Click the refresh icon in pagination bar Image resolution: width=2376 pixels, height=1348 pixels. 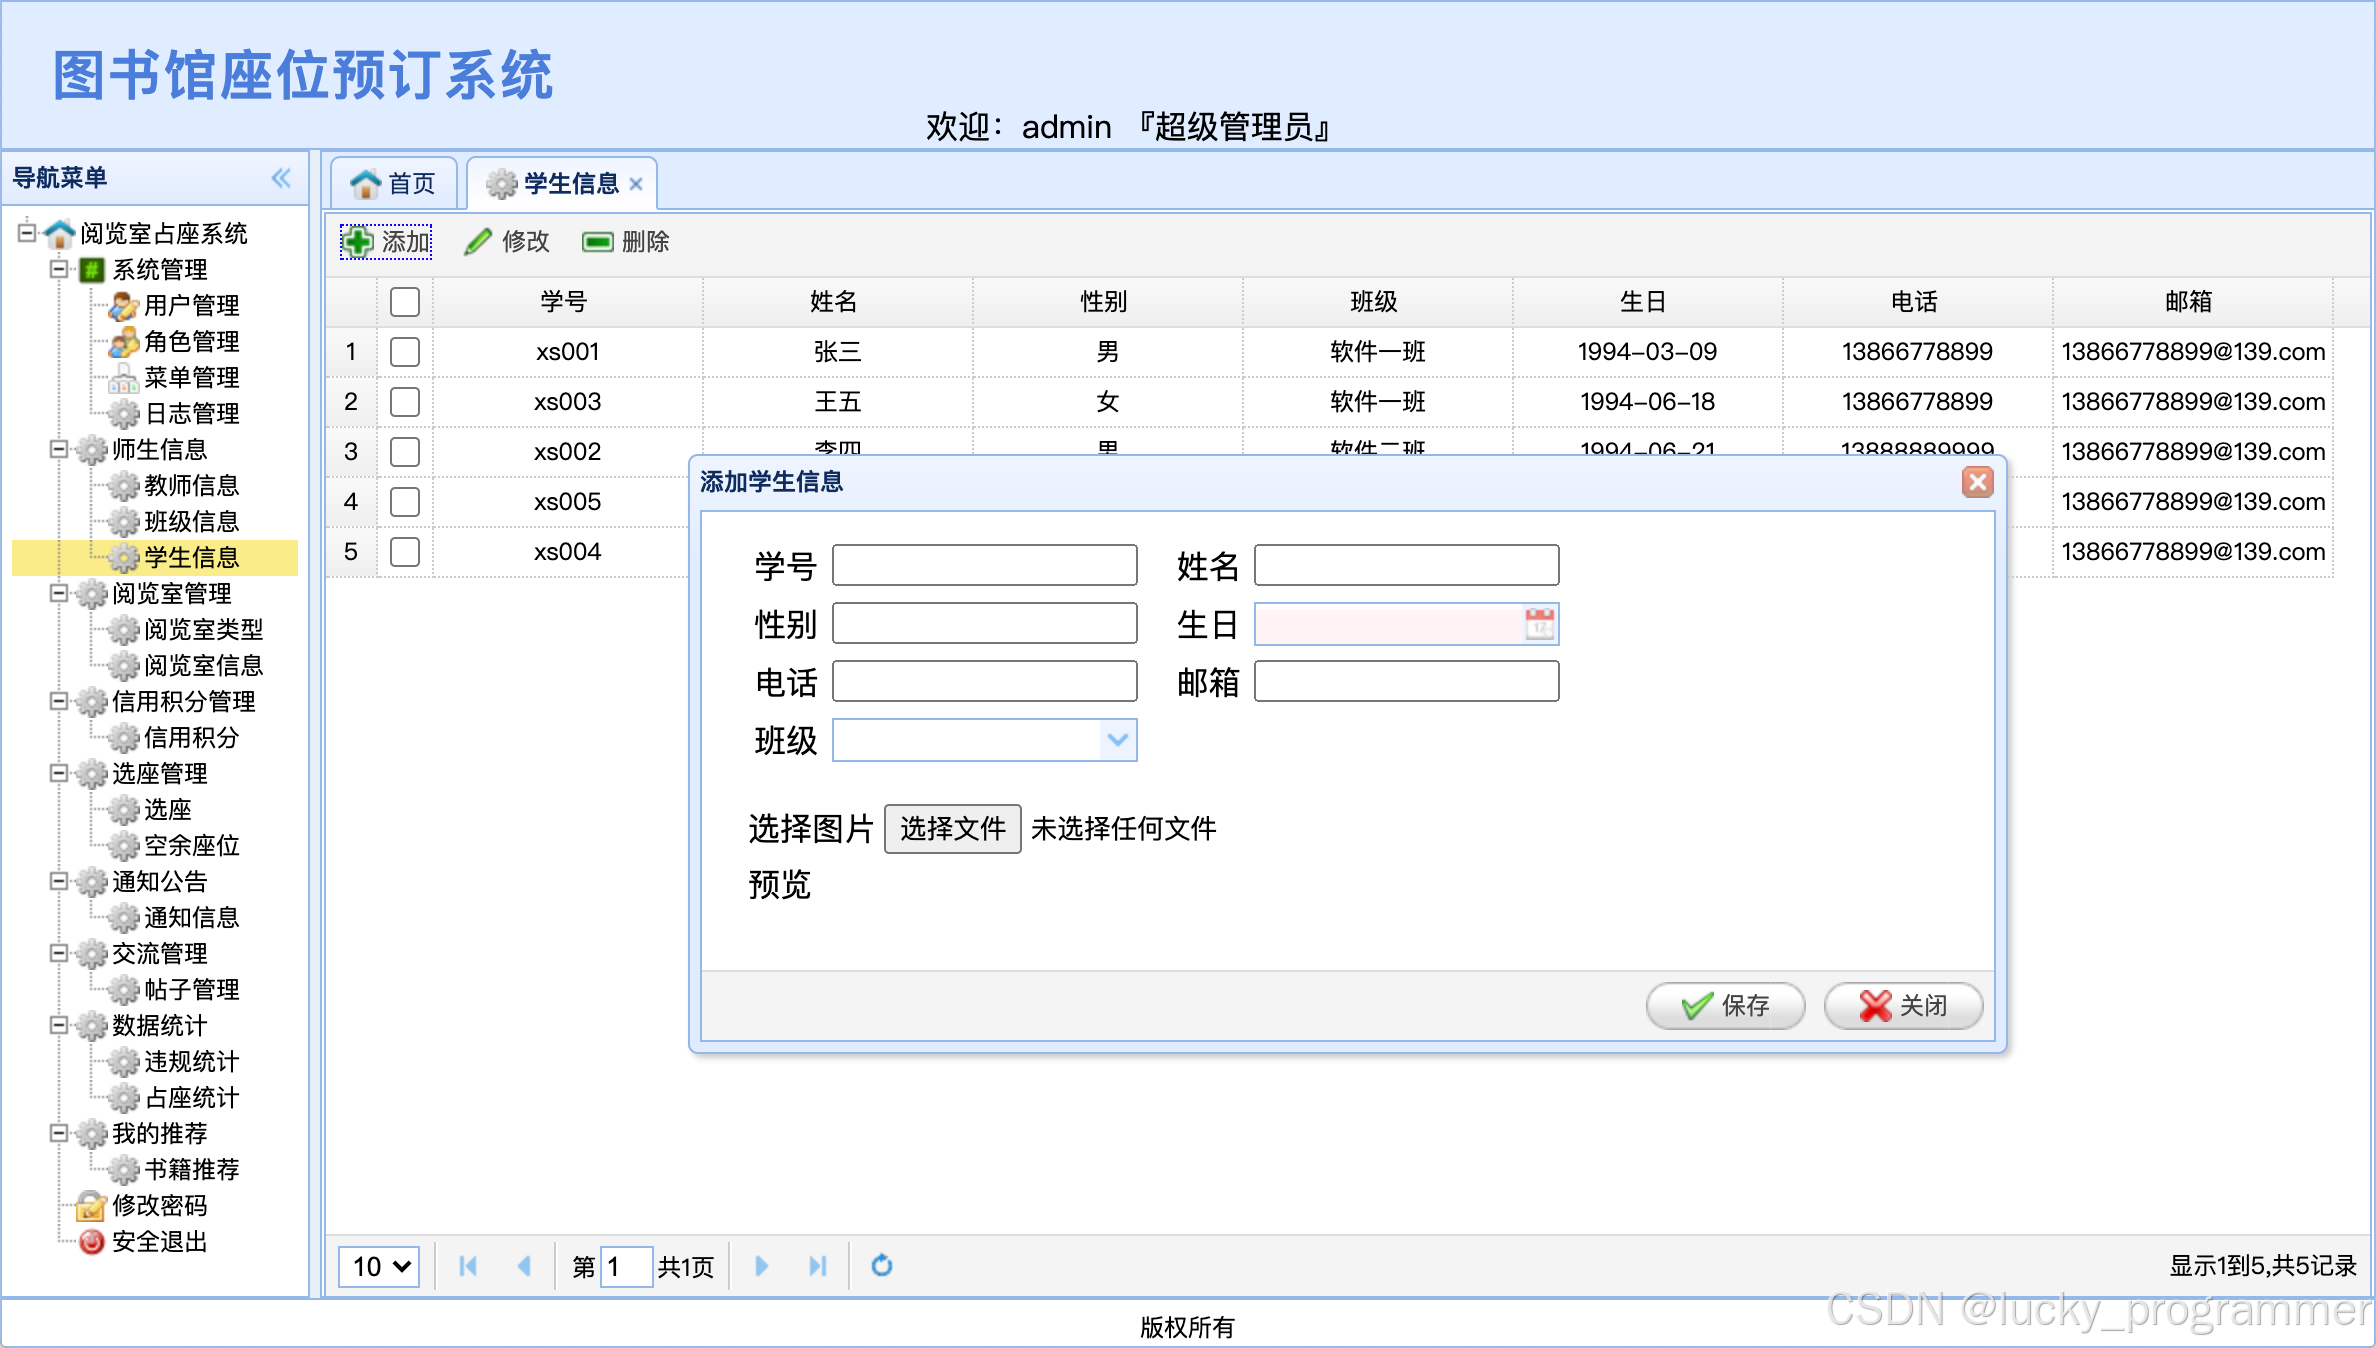(881, 1266)
